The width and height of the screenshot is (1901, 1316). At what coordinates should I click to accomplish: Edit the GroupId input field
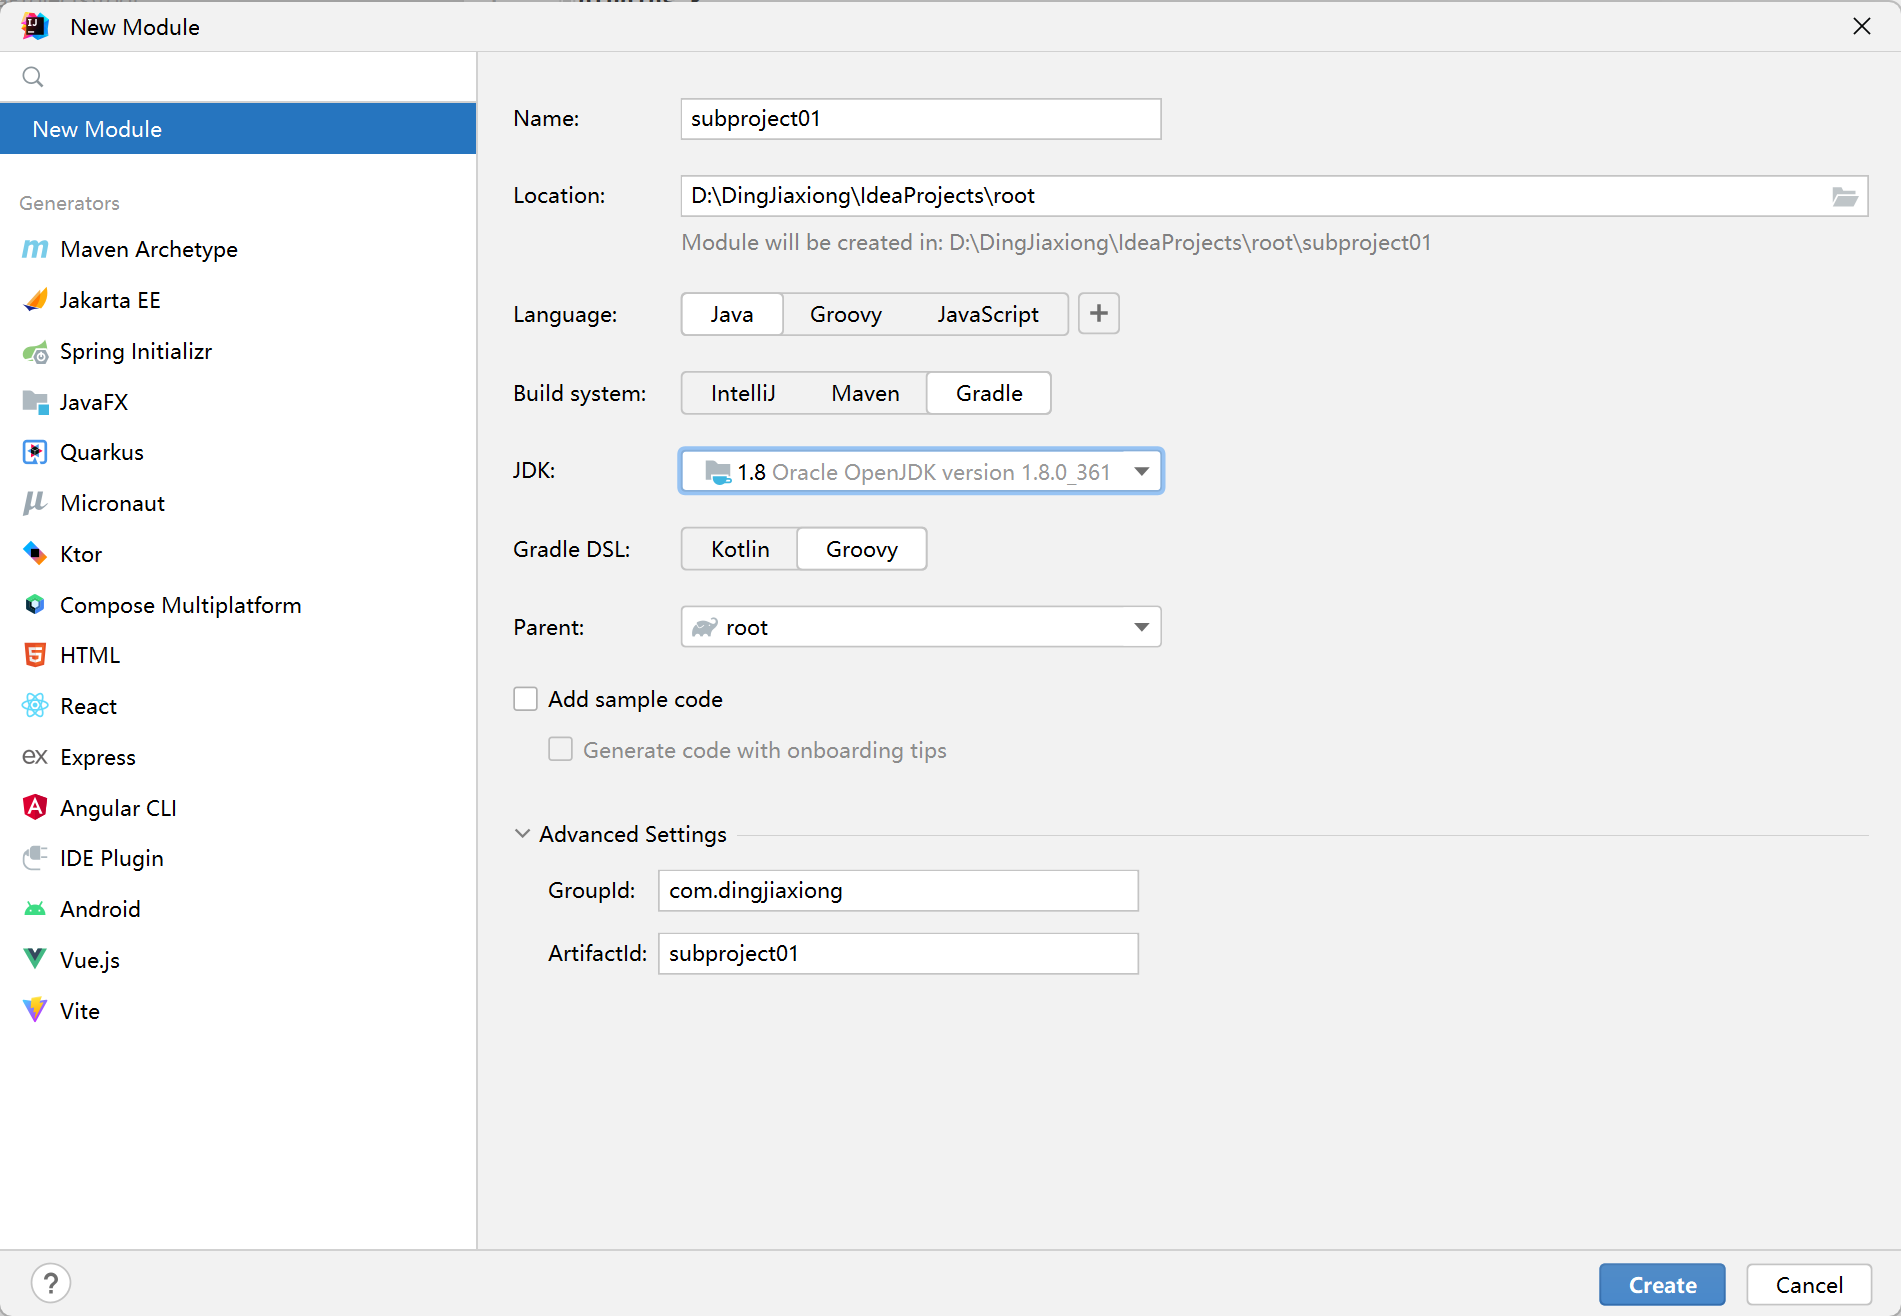click(x=896, y=890)
